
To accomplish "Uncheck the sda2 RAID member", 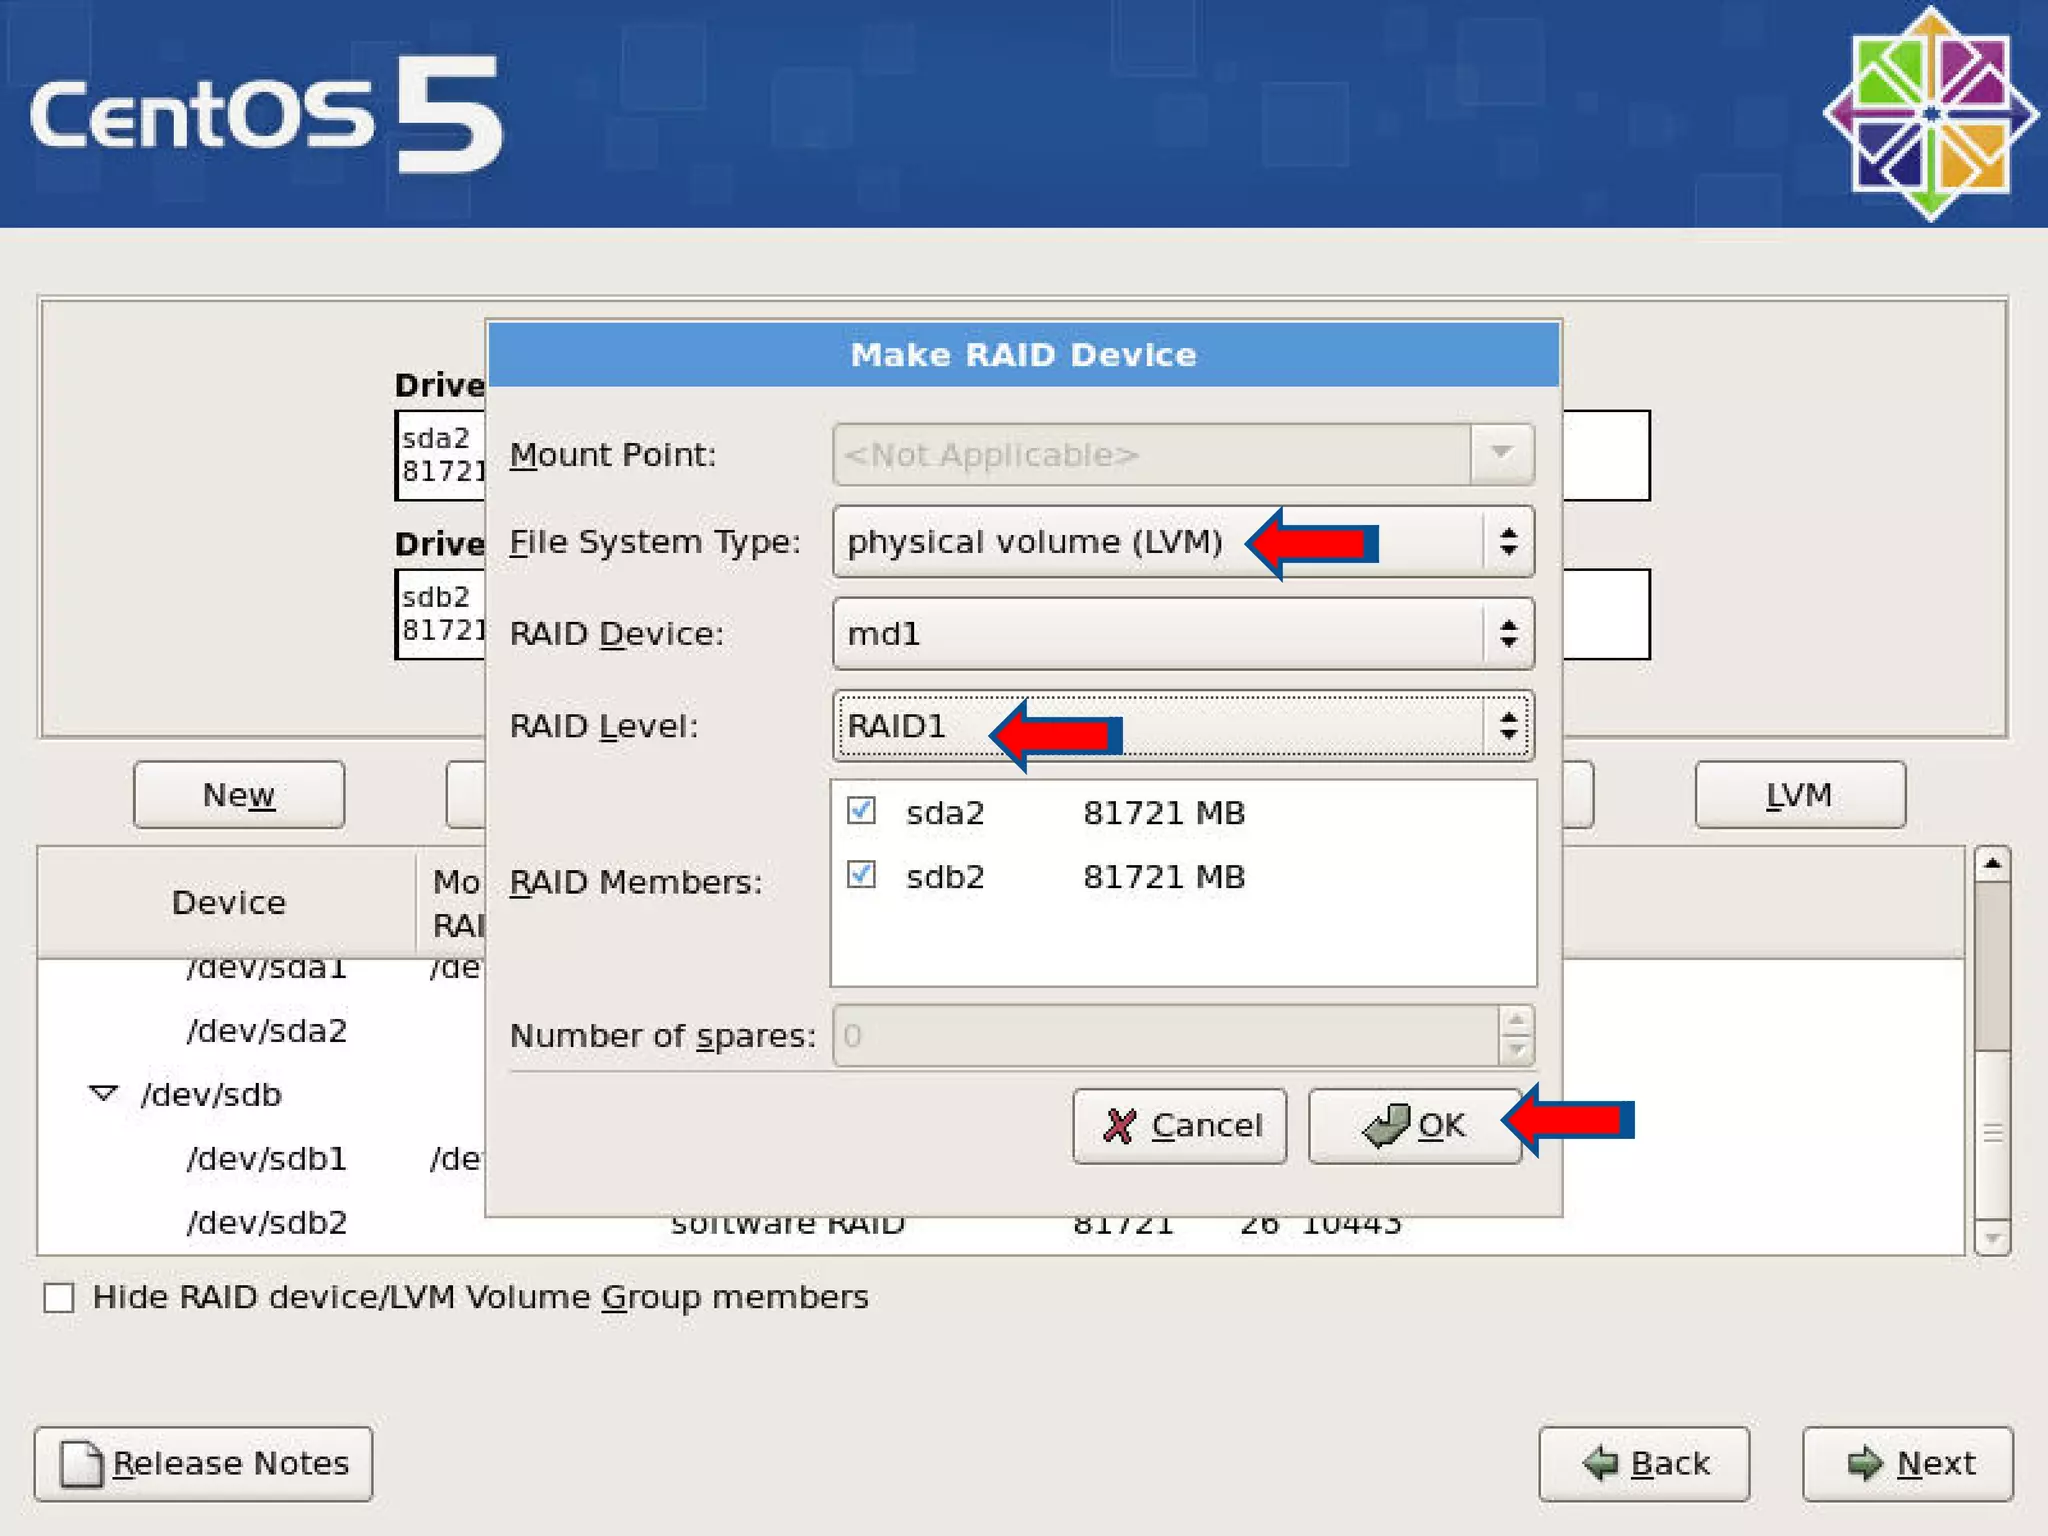I will [x=861, y=811].
